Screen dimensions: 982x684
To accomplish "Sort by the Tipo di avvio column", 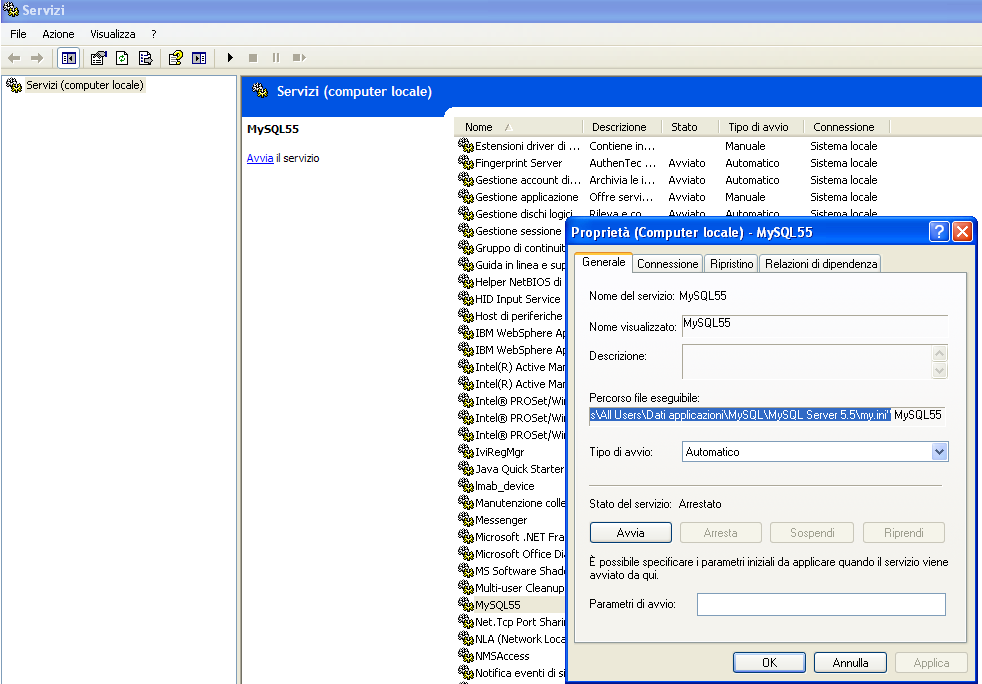I will coord(761,127).
